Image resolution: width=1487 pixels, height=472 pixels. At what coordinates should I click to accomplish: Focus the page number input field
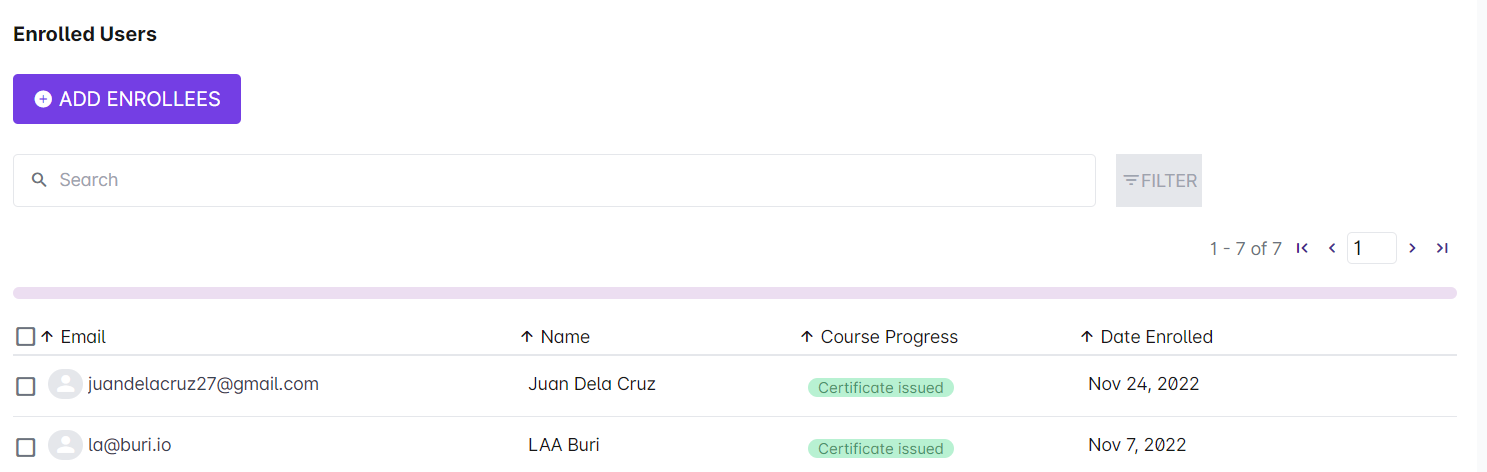(1371, 248)
